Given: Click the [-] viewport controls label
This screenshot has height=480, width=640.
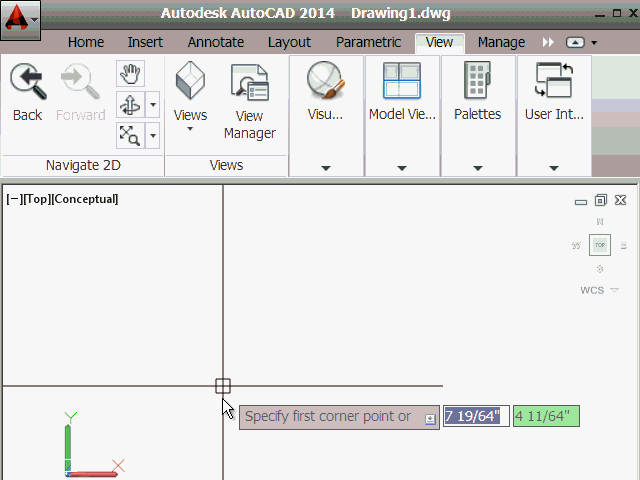Looking at the screenshot, I should [x=14, y=199].
